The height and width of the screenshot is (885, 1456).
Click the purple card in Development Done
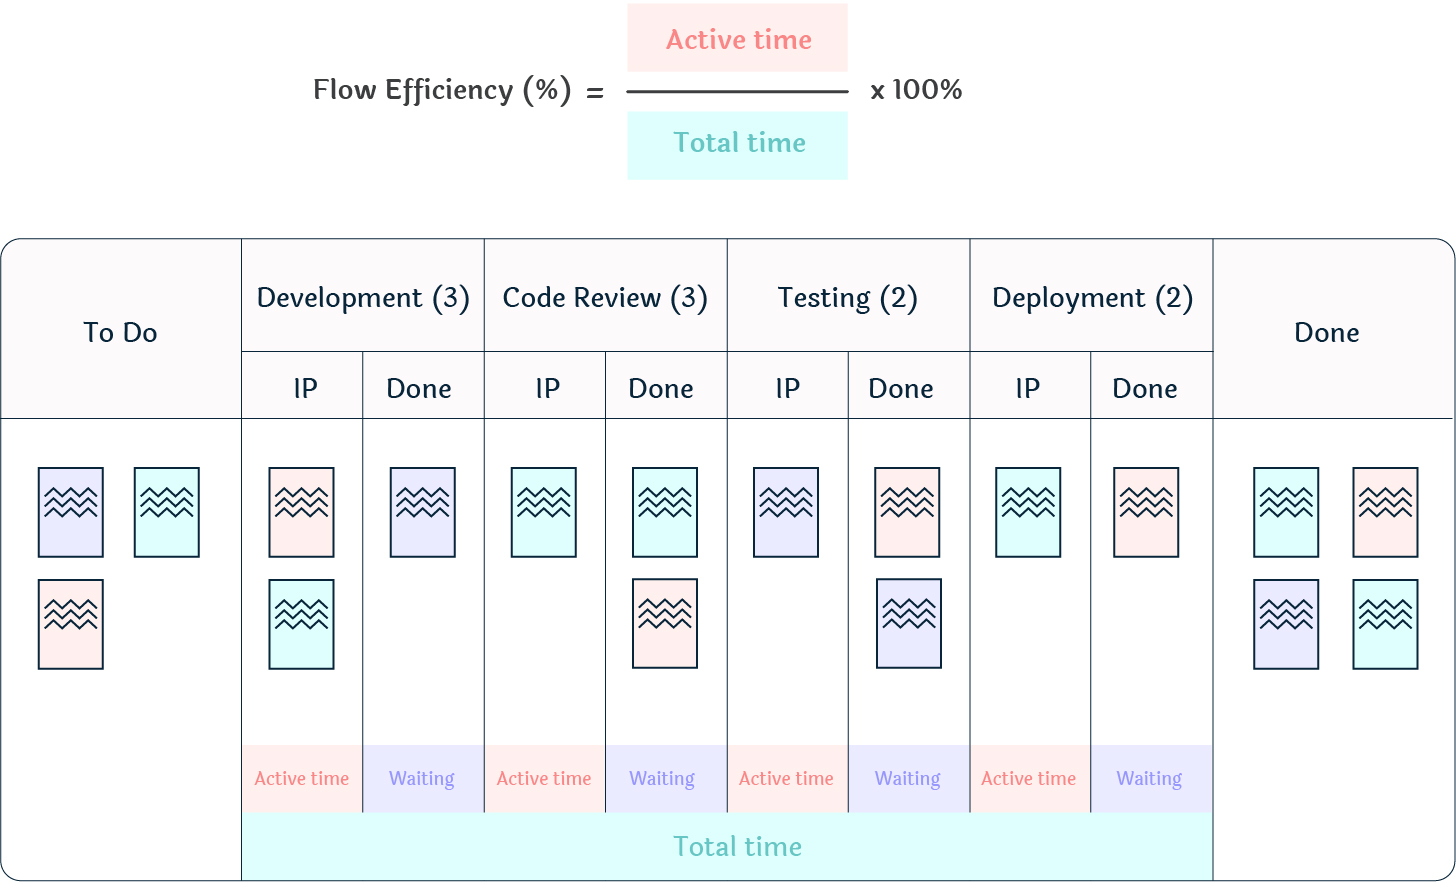point(422,512)
